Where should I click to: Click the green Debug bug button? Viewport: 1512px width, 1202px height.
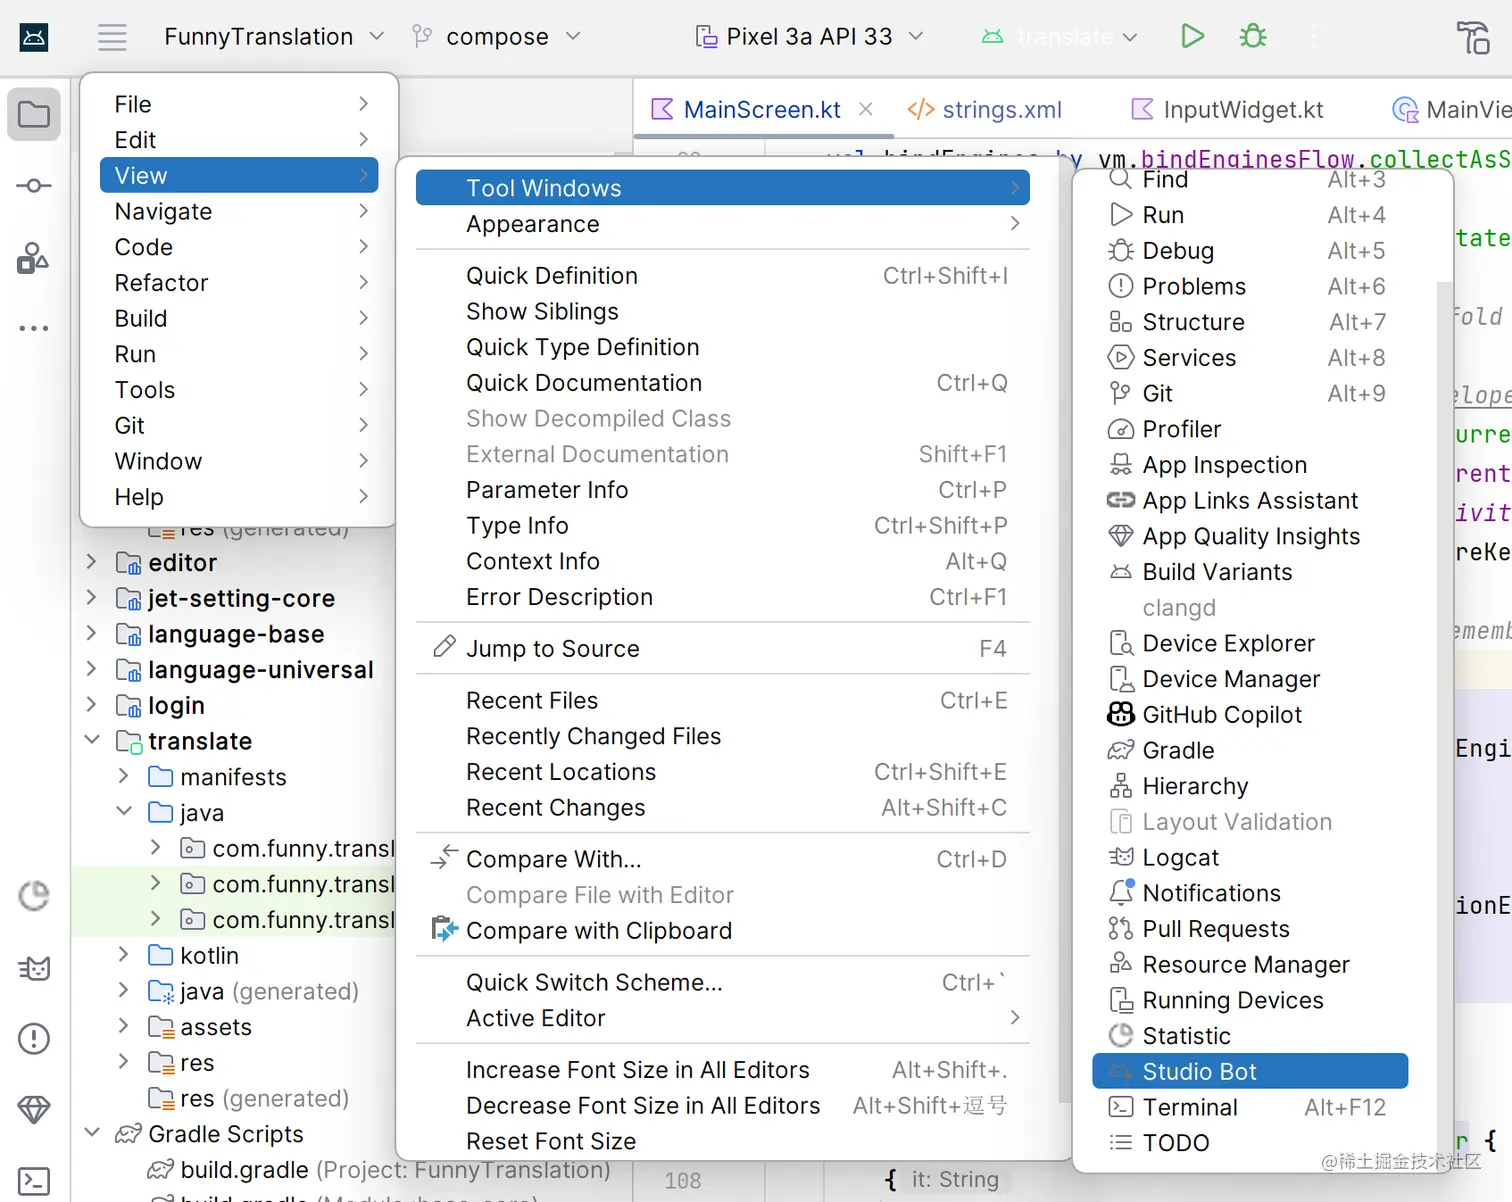1252,37
